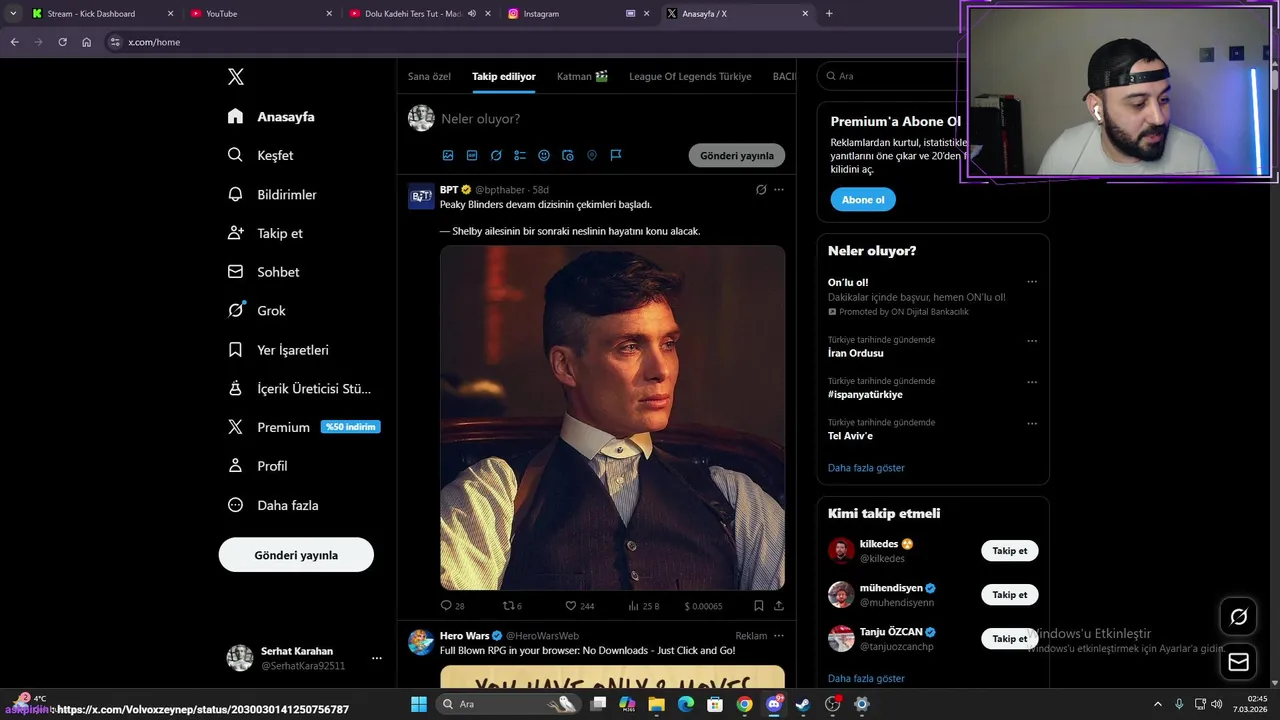The height and width of the screenshot is (720, 1280).
Task: Follow mühendisyen with Takip et
Action: coord(1009,595)
